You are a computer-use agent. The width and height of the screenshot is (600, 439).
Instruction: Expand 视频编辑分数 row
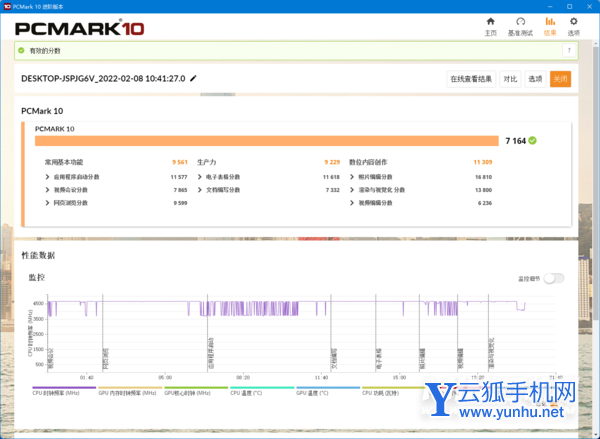pyautogui.click(x=352, y=203)
